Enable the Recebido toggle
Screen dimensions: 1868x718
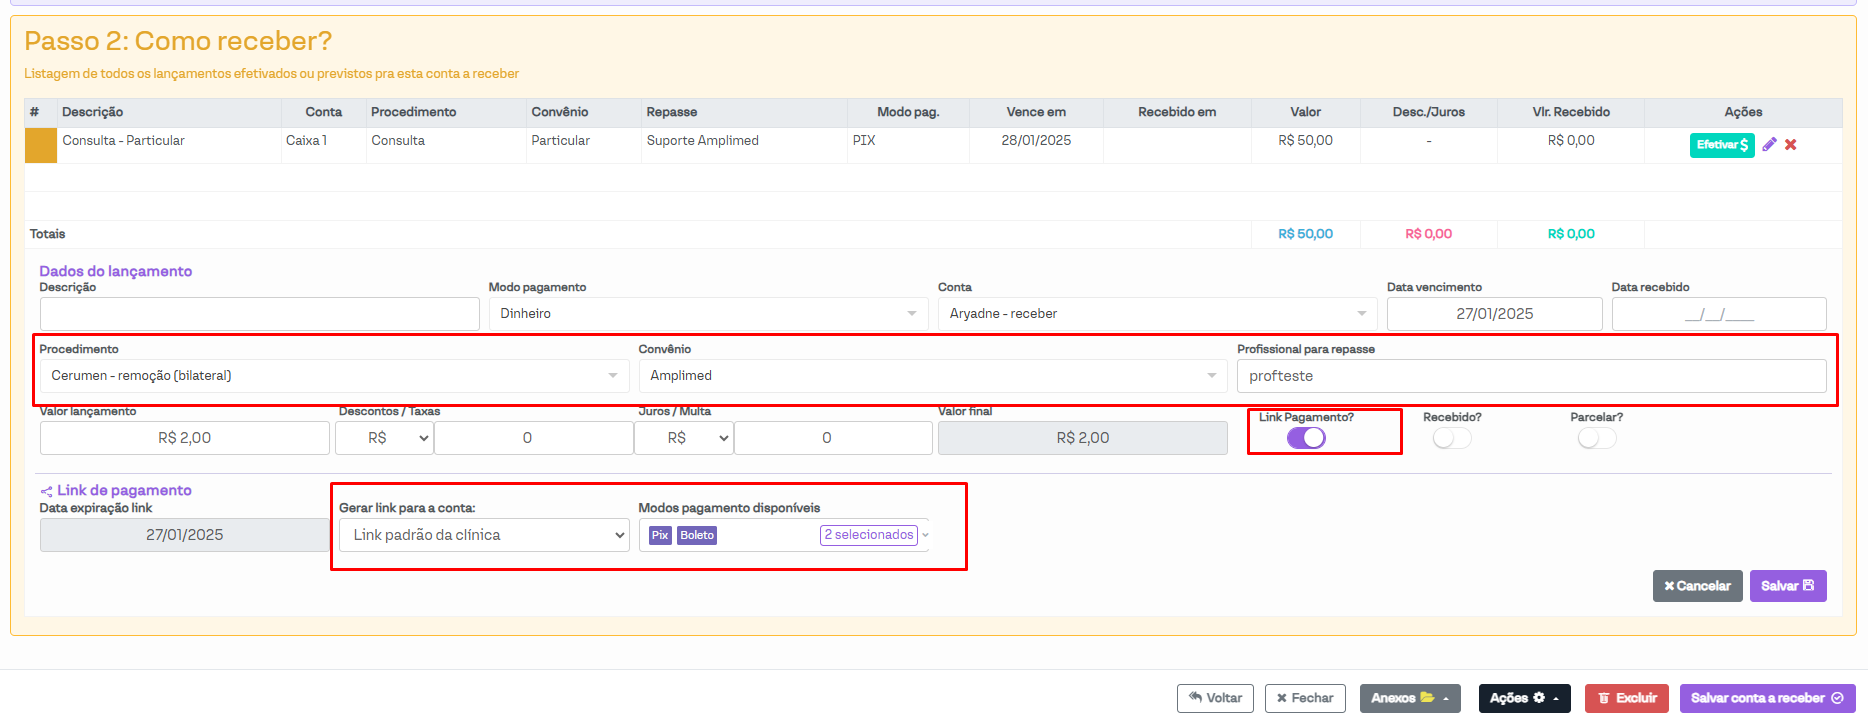pos(1451,438)
